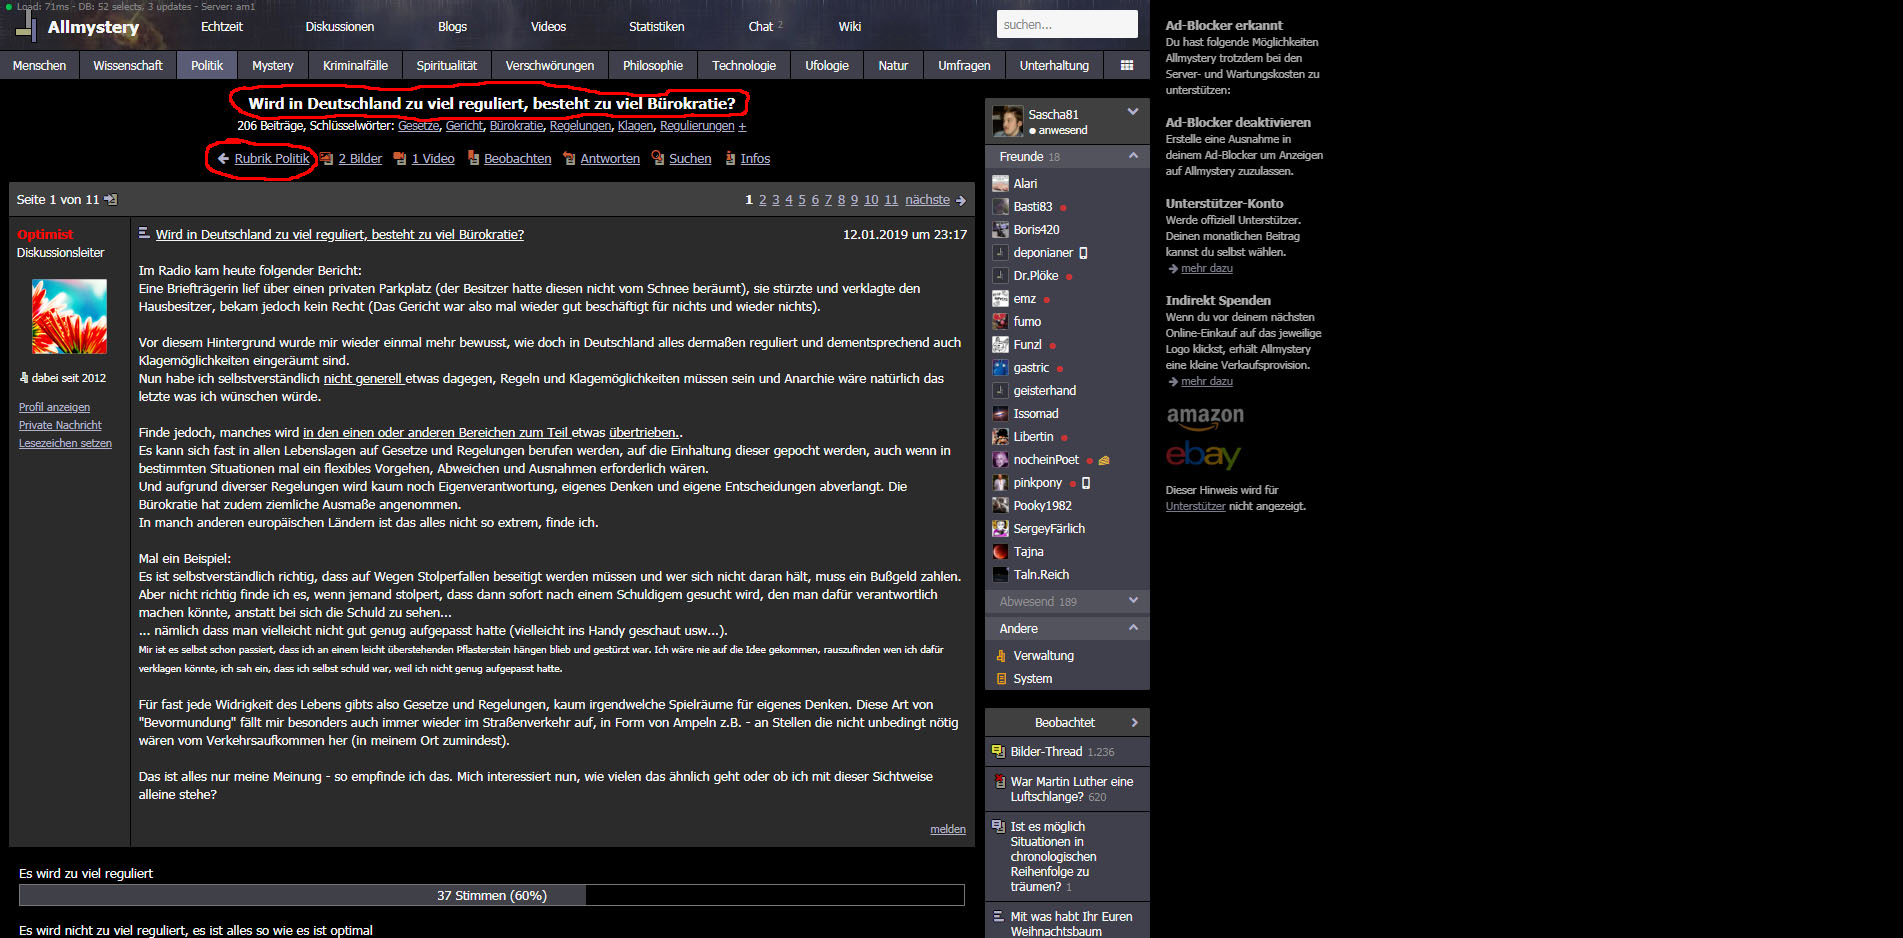Click the Verwaltung icon in Andere section
The image size is (1903, 938).
1001,656
